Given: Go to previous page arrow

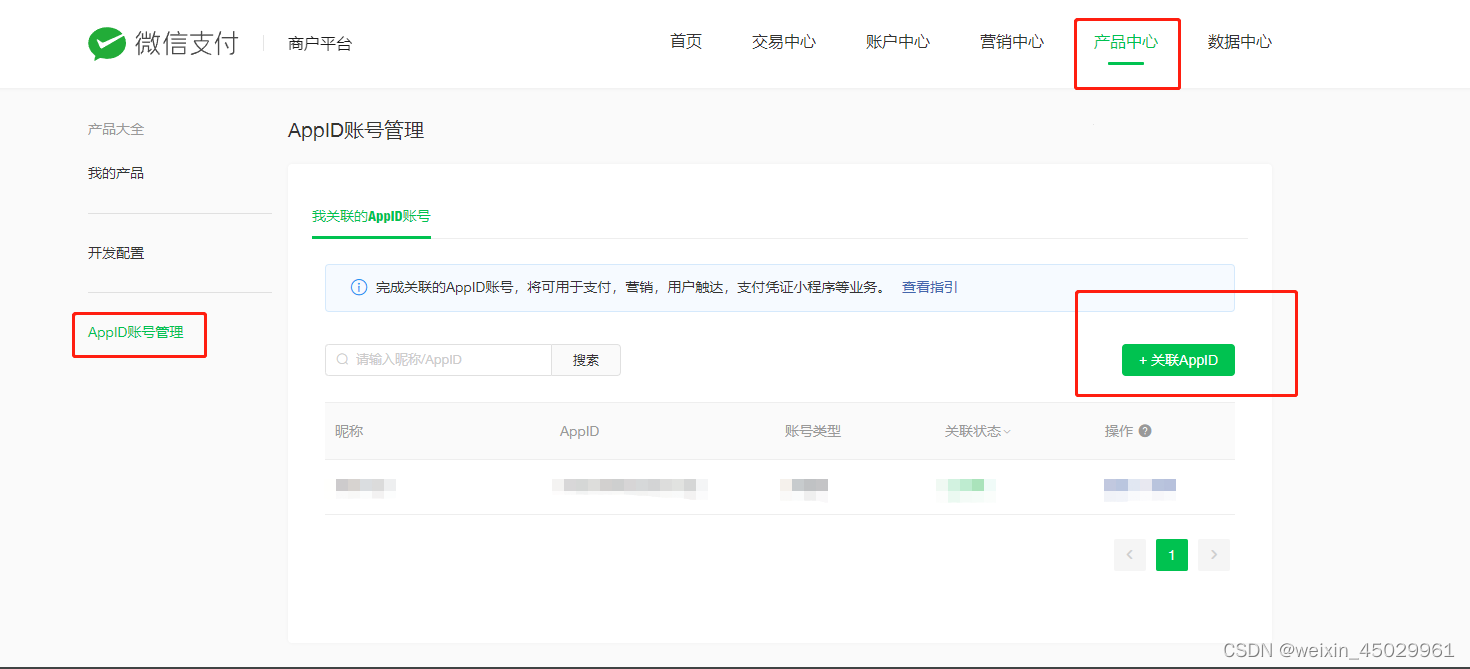Looking at the screenshot, I should [1130, 555].
